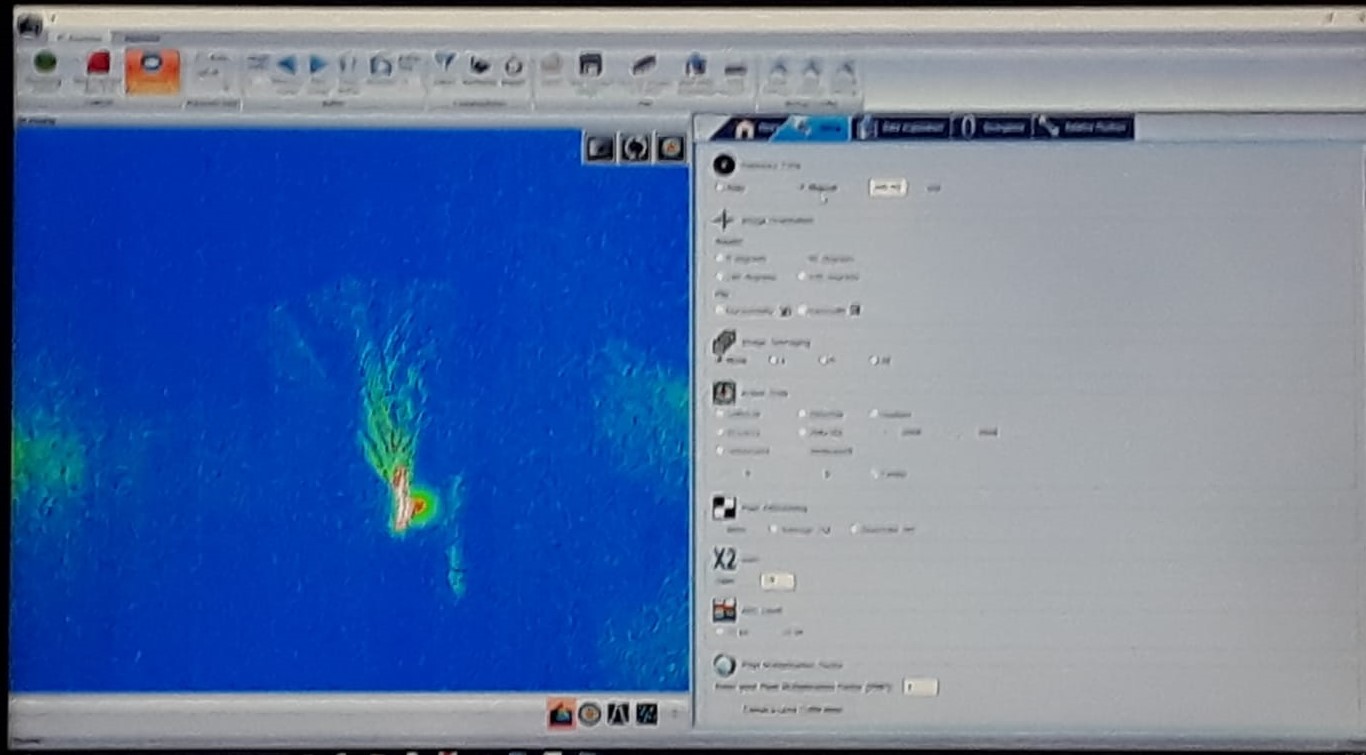Click the exposure time value input field
The image size is (1366, 755).
(x=887, y=187)
